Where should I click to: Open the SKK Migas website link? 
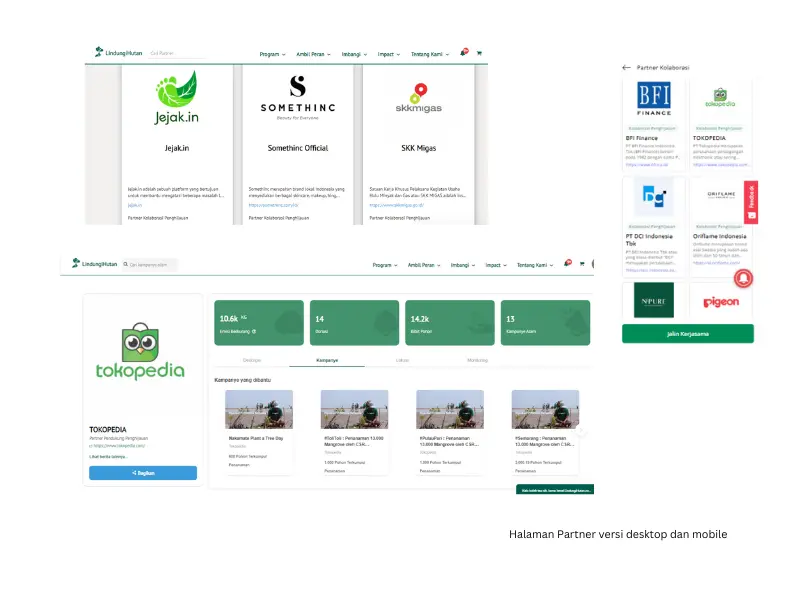(x=396, y=205)
